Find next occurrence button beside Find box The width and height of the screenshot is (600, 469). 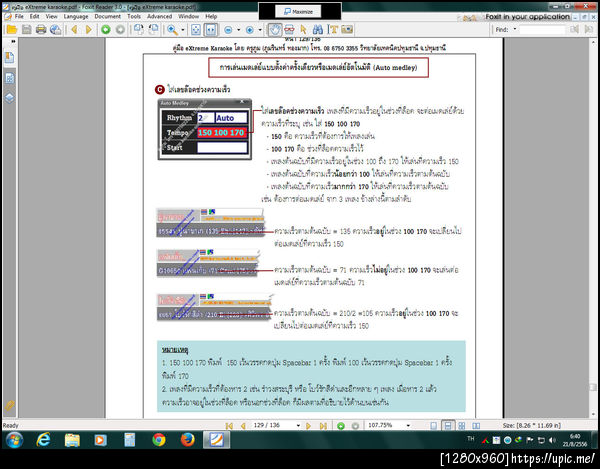[x=589, y=29]
